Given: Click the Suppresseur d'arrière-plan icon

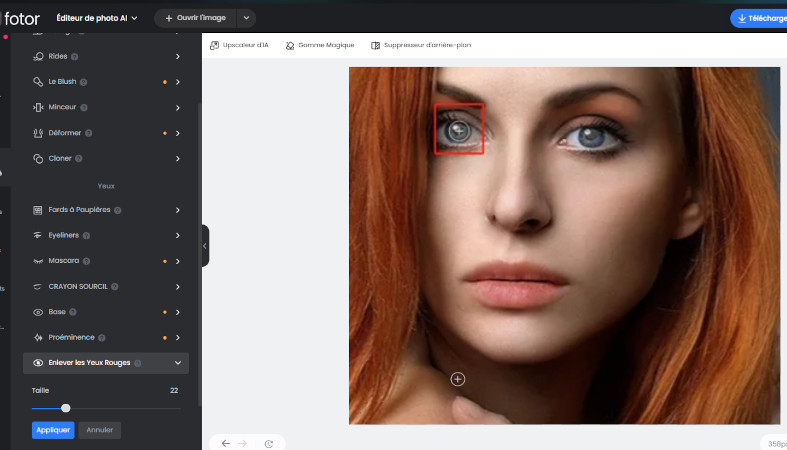Looking at the screenshot, I should pyautogui.click(x=375, y=46).
